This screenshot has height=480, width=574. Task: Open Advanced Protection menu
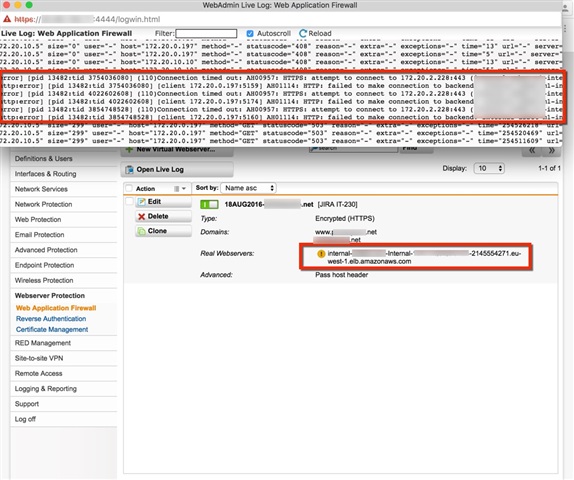pos(46,250)
